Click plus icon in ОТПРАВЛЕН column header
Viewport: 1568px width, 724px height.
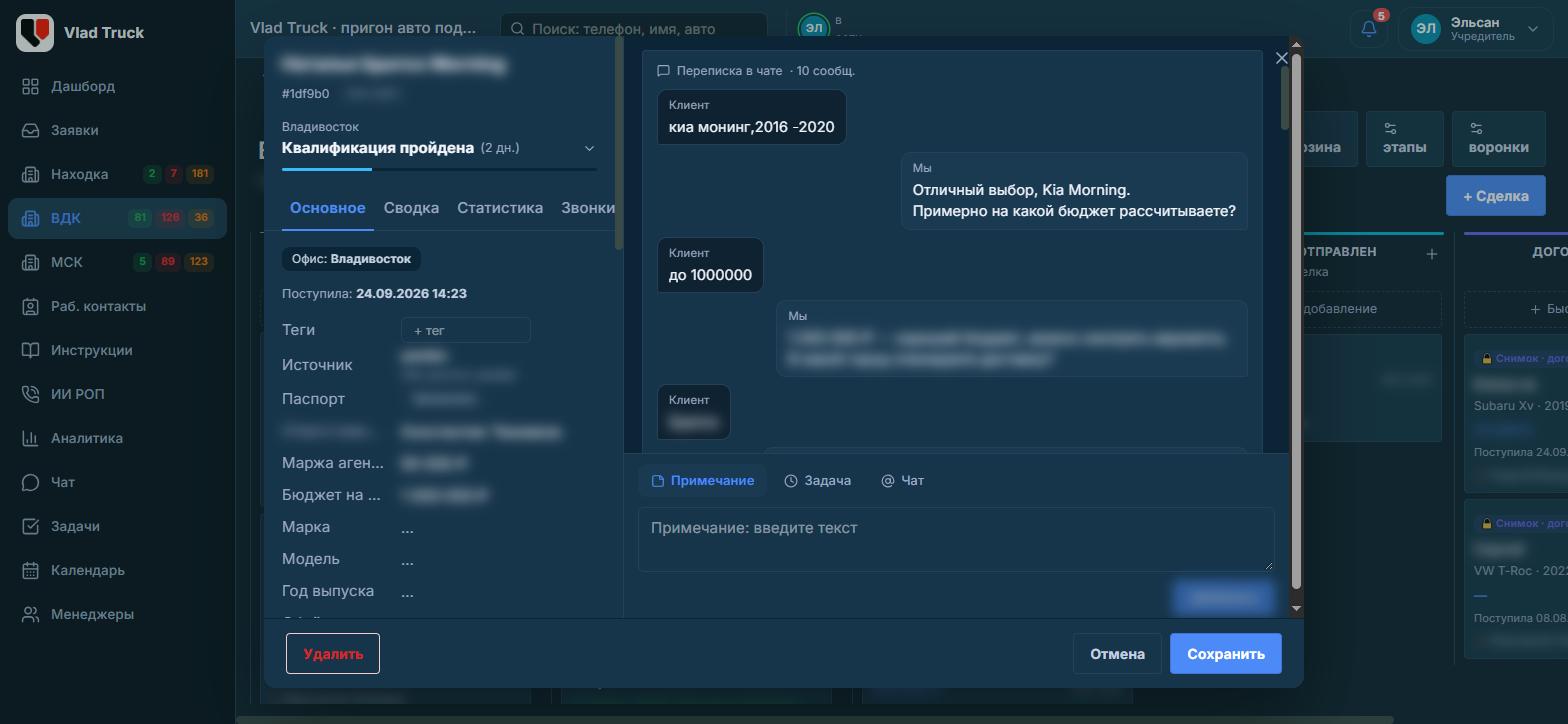click(1431, 254)
